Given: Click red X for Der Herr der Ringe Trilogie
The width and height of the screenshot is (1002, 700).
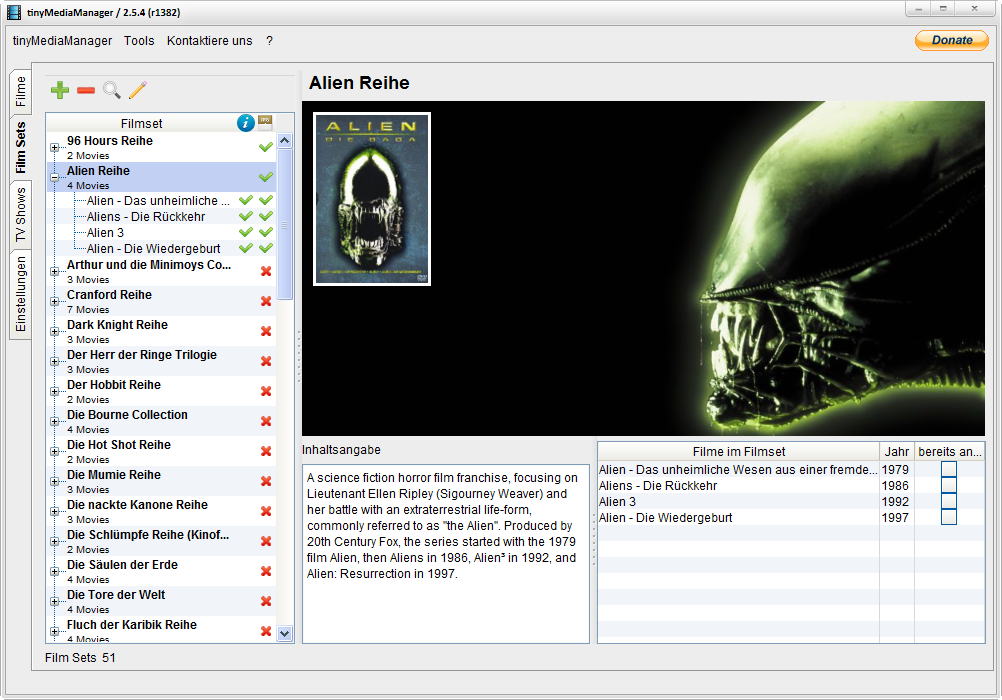Looking at the screenshot, I should point(266,361).
